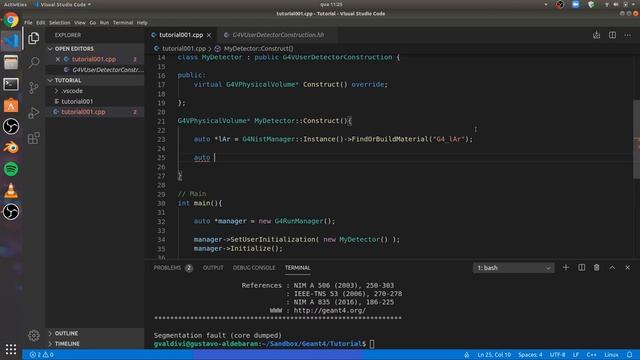Screen dimensions: 640x360
Task: Close the tutorial001.cpp editor tab
Action: (x=209, y=36)
